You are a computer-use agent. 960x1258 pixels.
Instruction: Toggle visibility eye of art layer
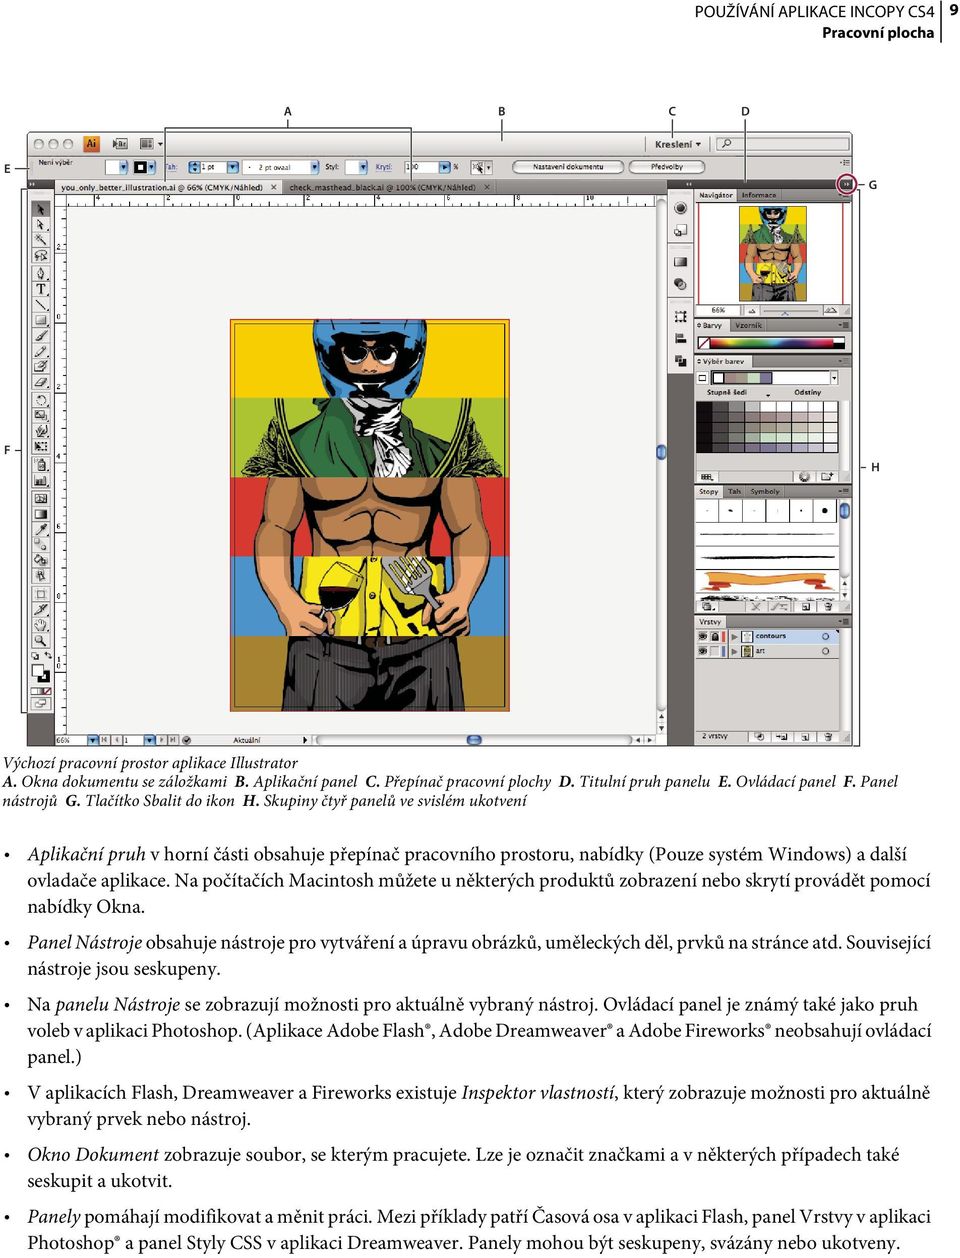coord(702,651)
